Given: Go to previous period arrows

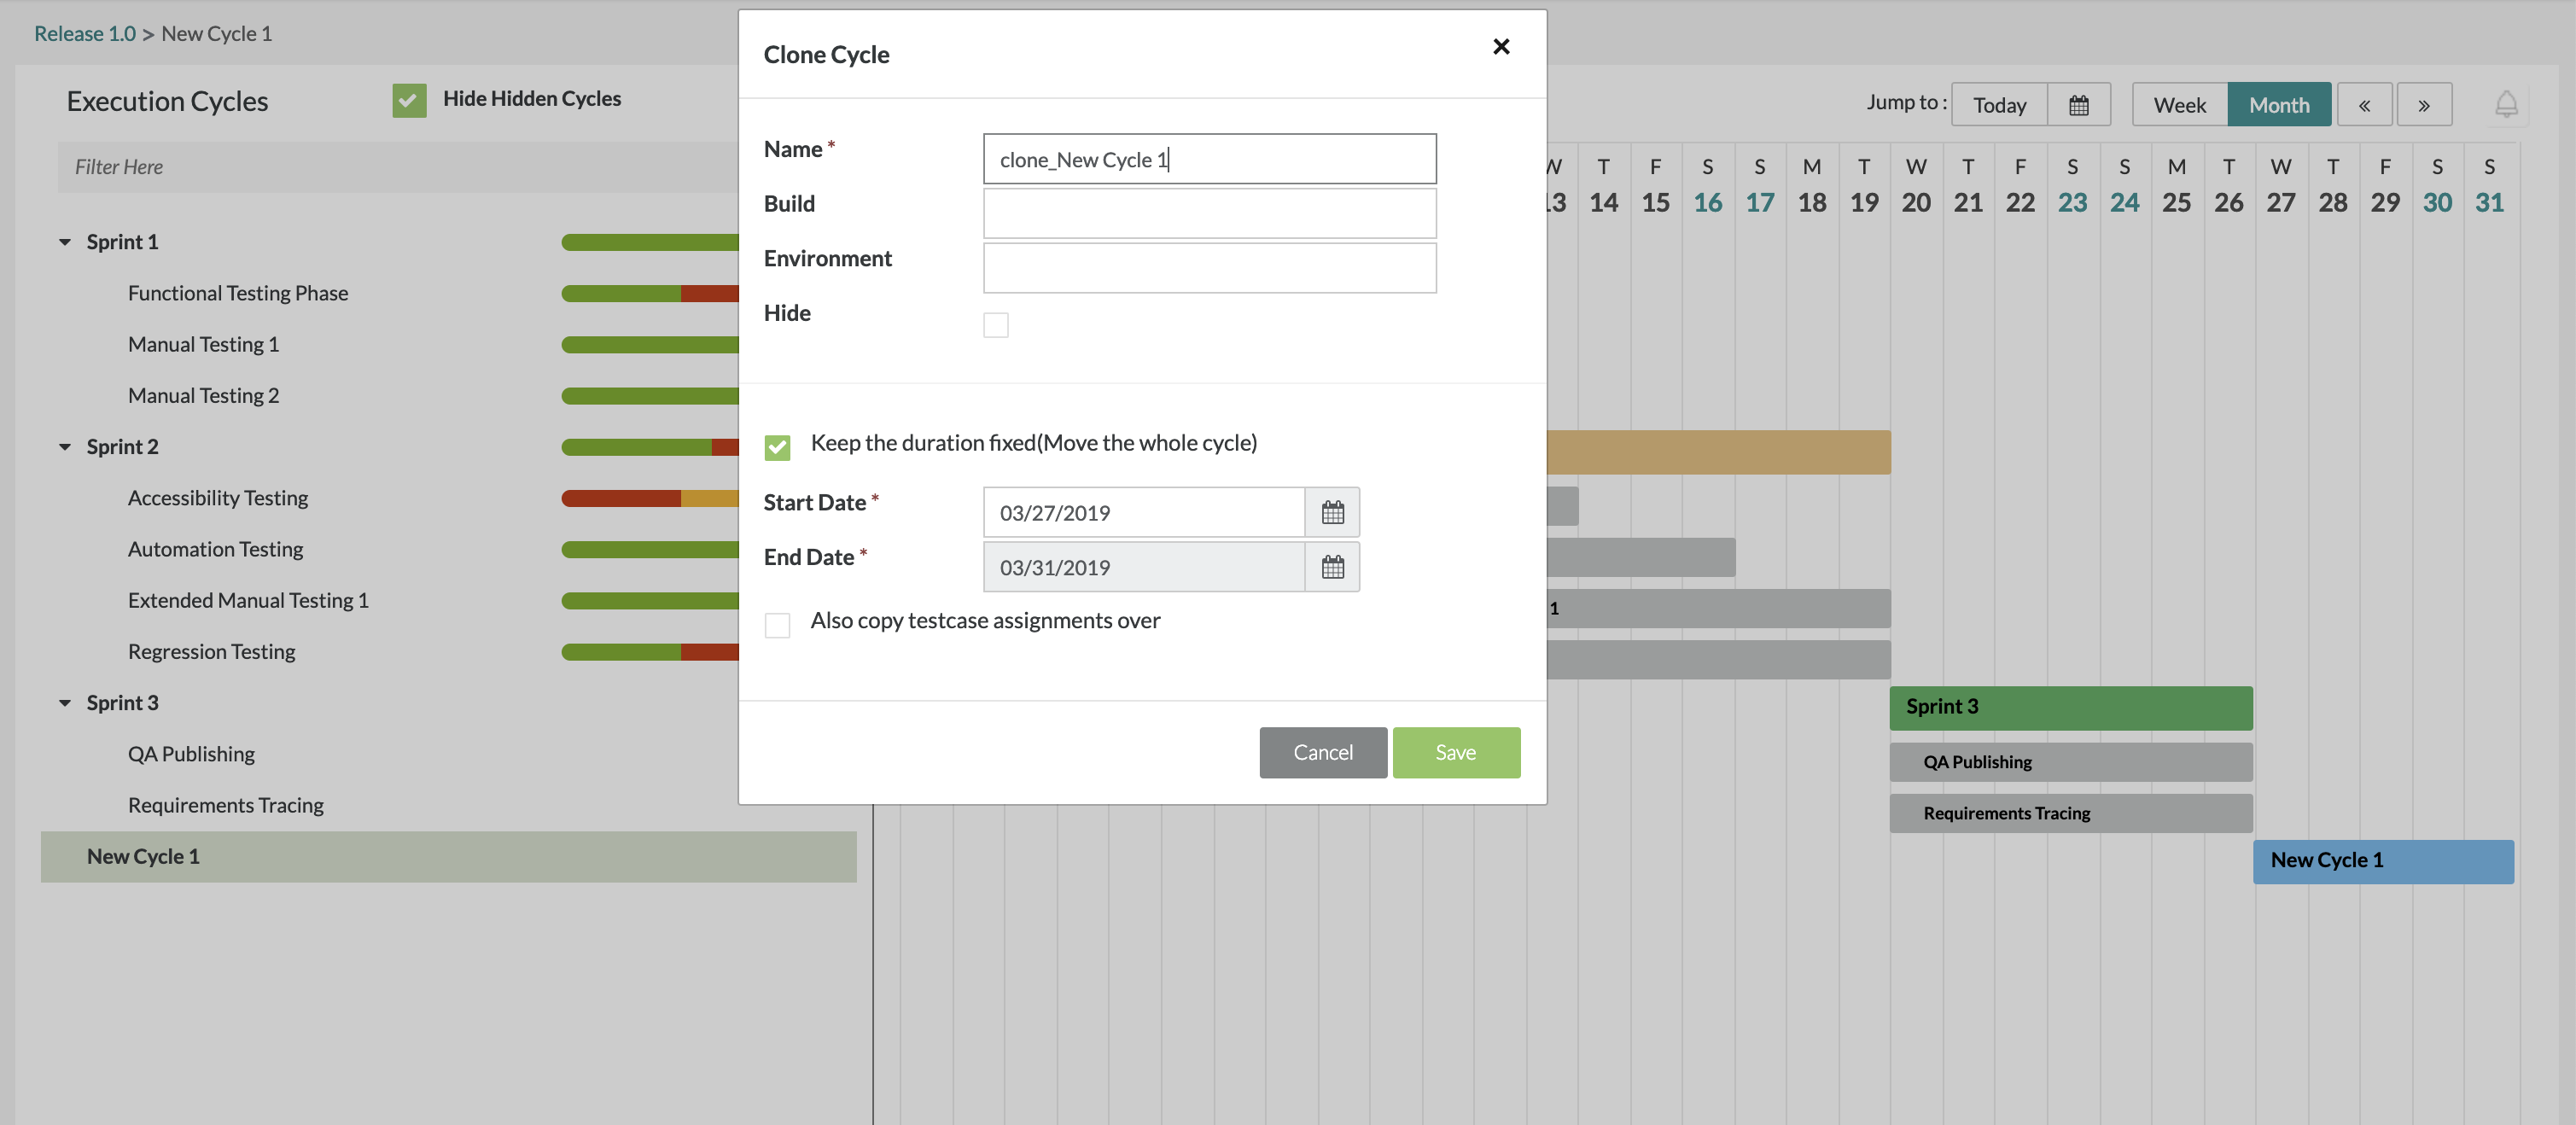Looking at the screenshot, I should tap(2364, 105).
